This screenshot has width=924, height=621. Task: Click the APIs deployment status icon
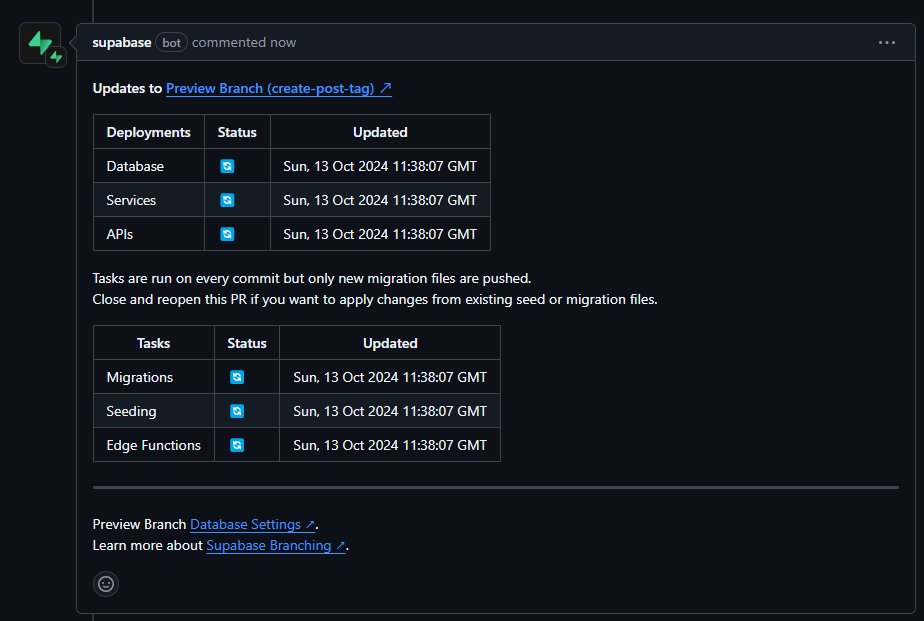[x=227, y=234]
